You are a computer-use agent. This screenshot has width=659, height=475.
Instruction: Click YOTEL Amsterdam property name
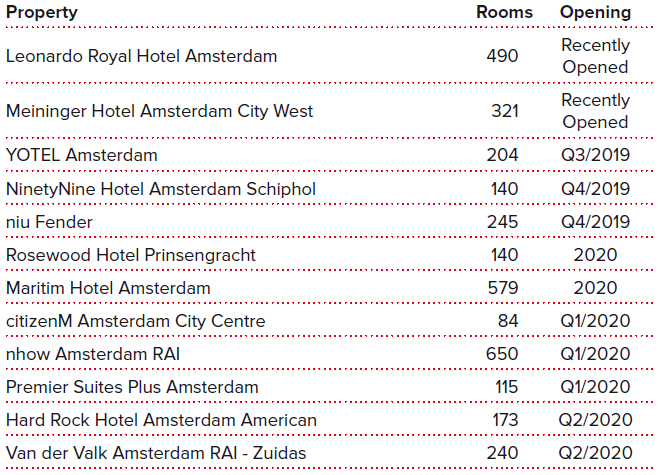tap(82, 155)
